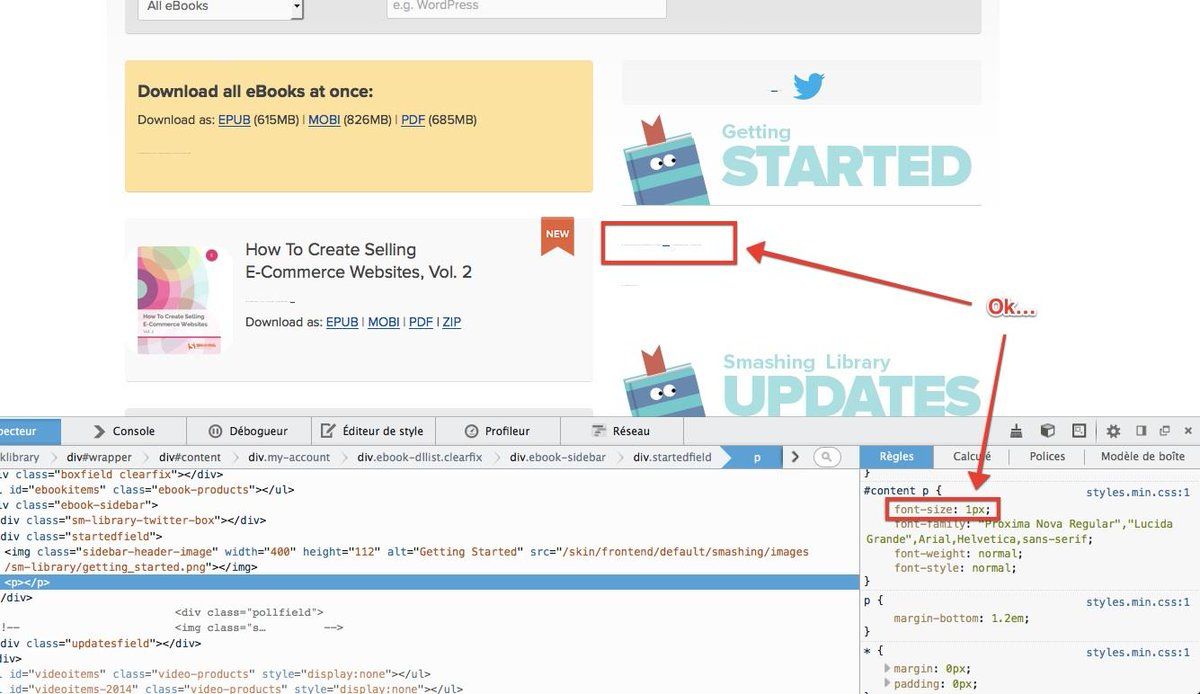Open the paintbrush highlight tool in devtools toolbar
The image size is (1200, 694).
coord(1016,431)
